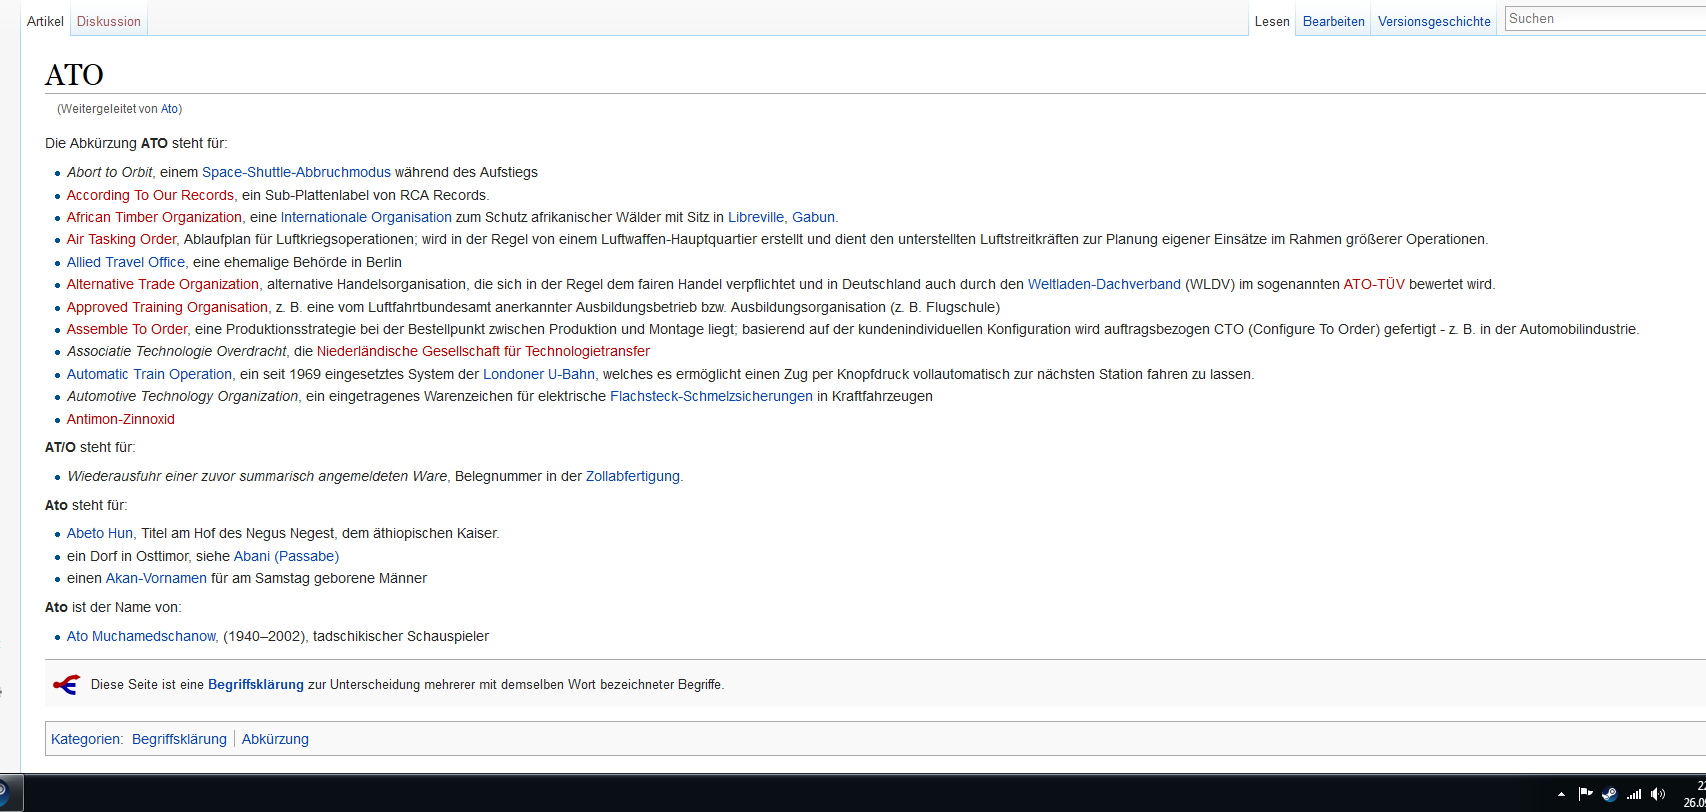The image size is (1706, 812).
Task: Click the line 'AT/O steht für:'
Action: coord(90,447)
